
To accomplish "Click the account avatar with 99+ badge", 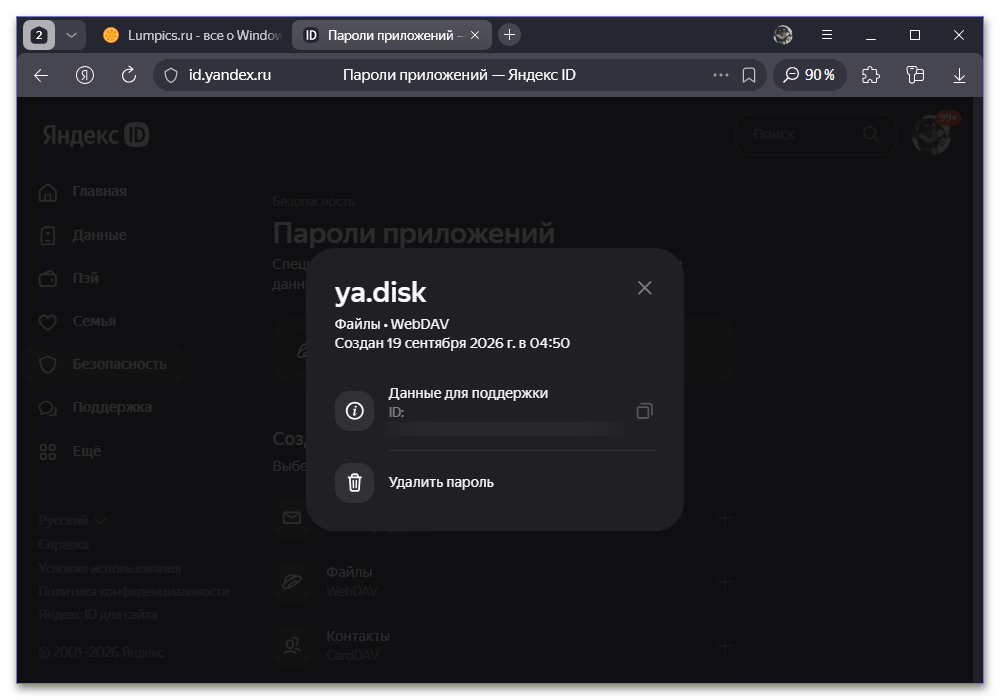I will point(932,135).
